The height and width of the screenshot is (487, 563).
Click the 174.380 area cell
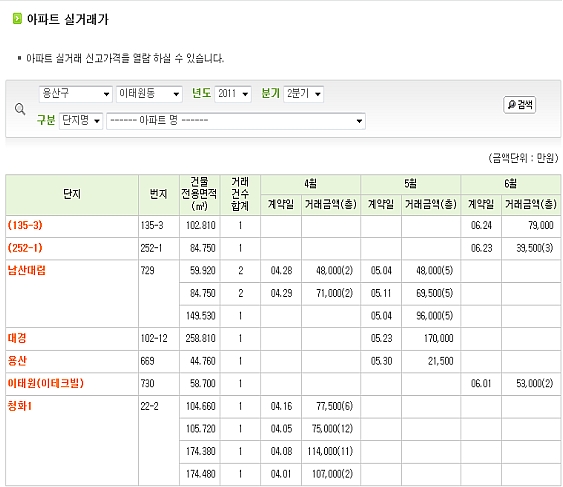pyautogui.click(x=200, y=451)
